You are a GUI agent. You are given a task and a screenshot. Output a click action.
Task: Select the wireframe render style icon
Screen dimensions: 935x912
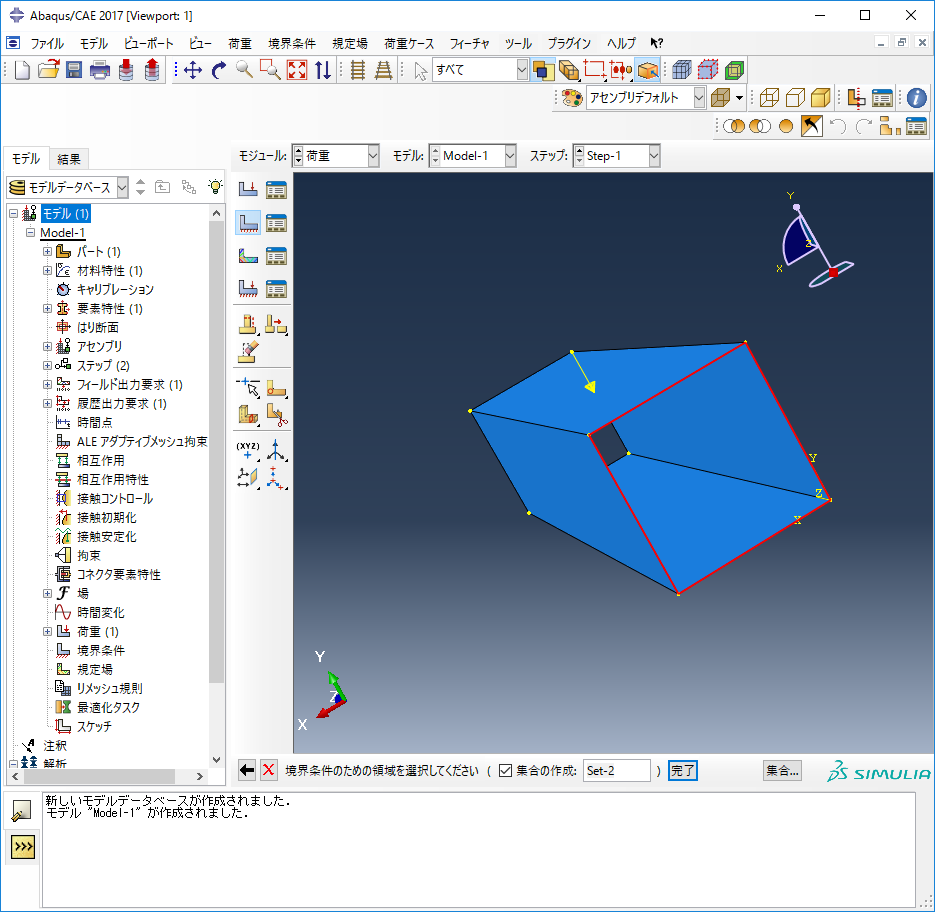coord(769,98)
